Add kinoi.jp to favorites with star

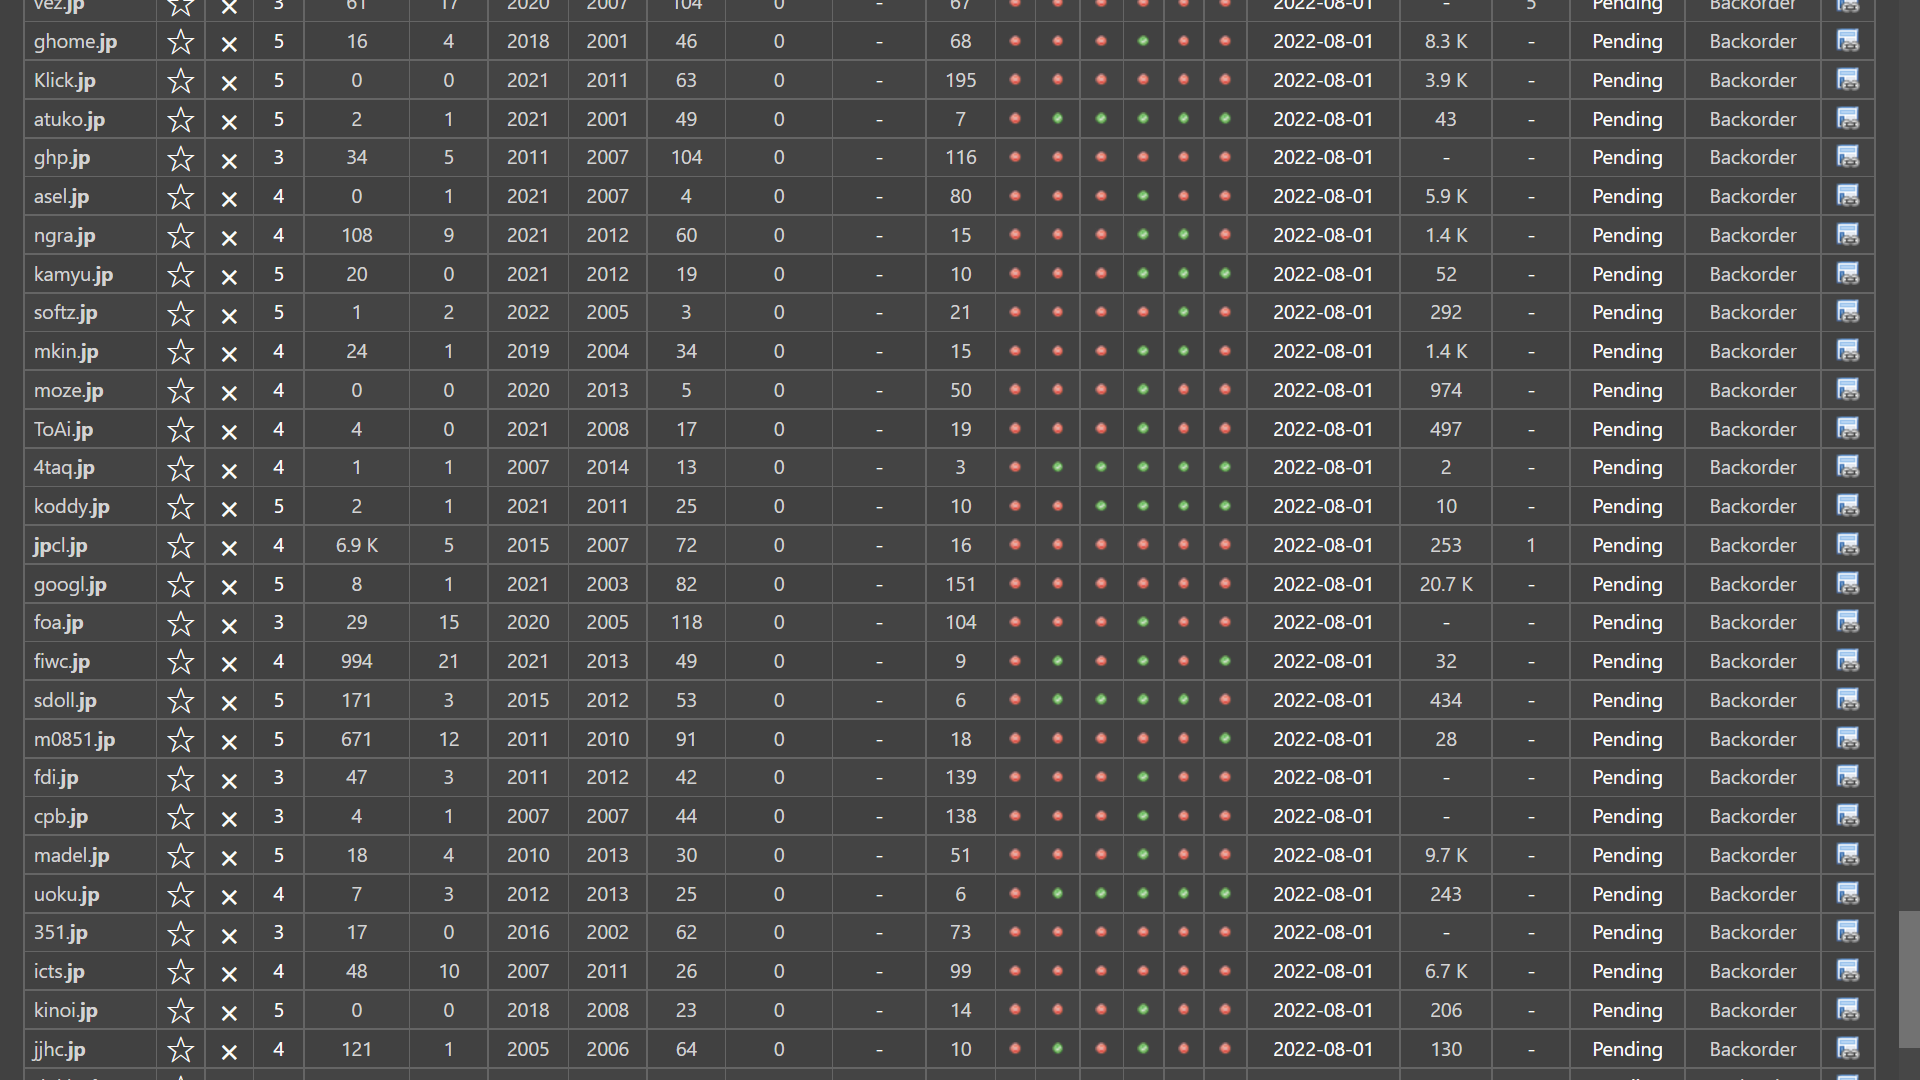(x=180, y=1011)
